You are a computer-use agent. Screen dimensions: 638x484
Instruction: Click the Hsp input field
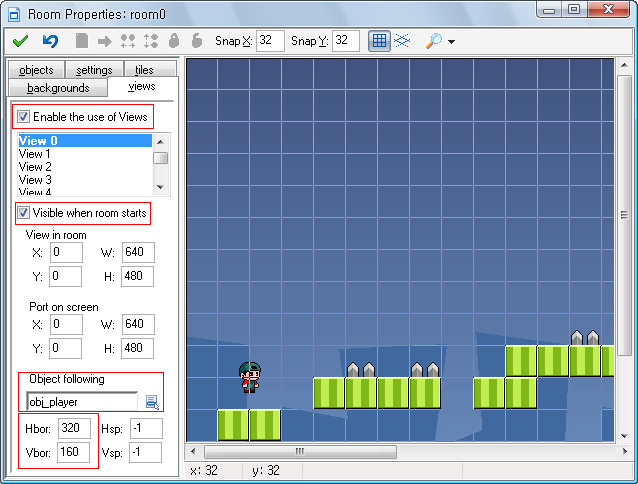click(x=146, y=428)
